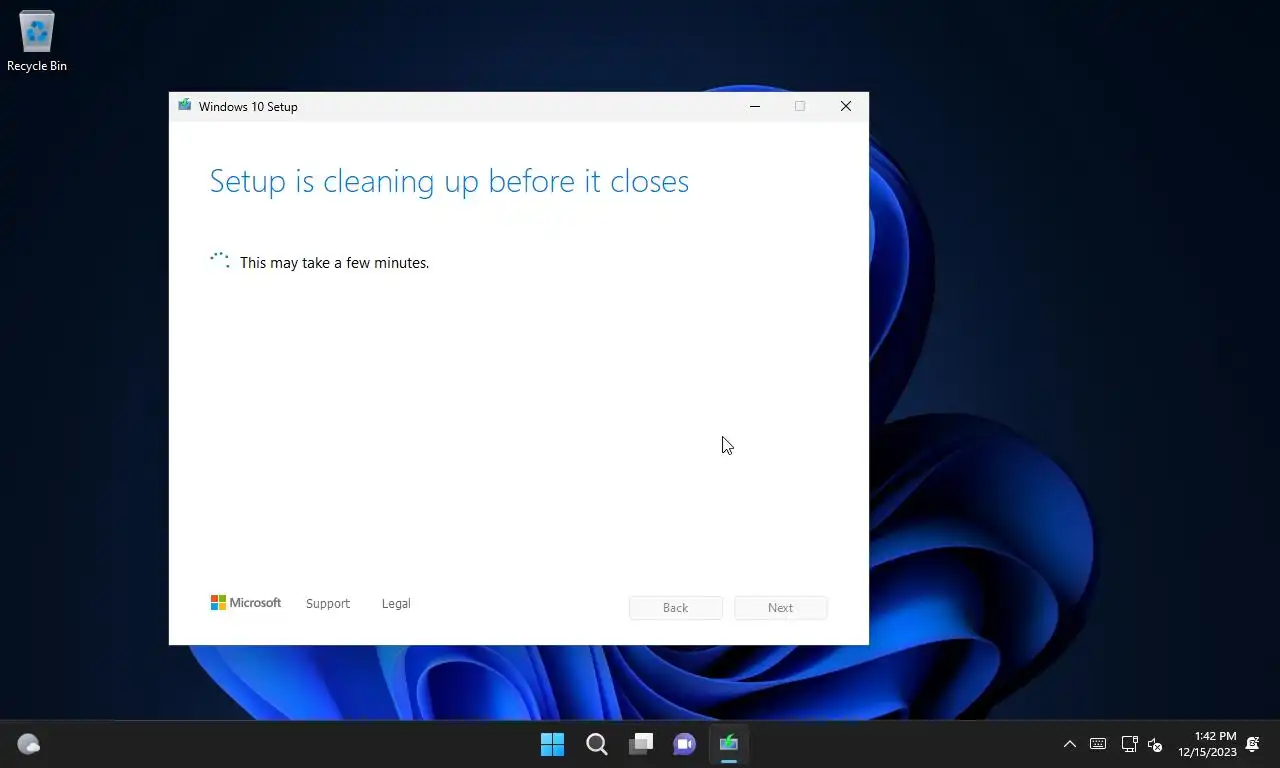
Task: Open the touch keyboard tray icon
Action: [1098, 744]
